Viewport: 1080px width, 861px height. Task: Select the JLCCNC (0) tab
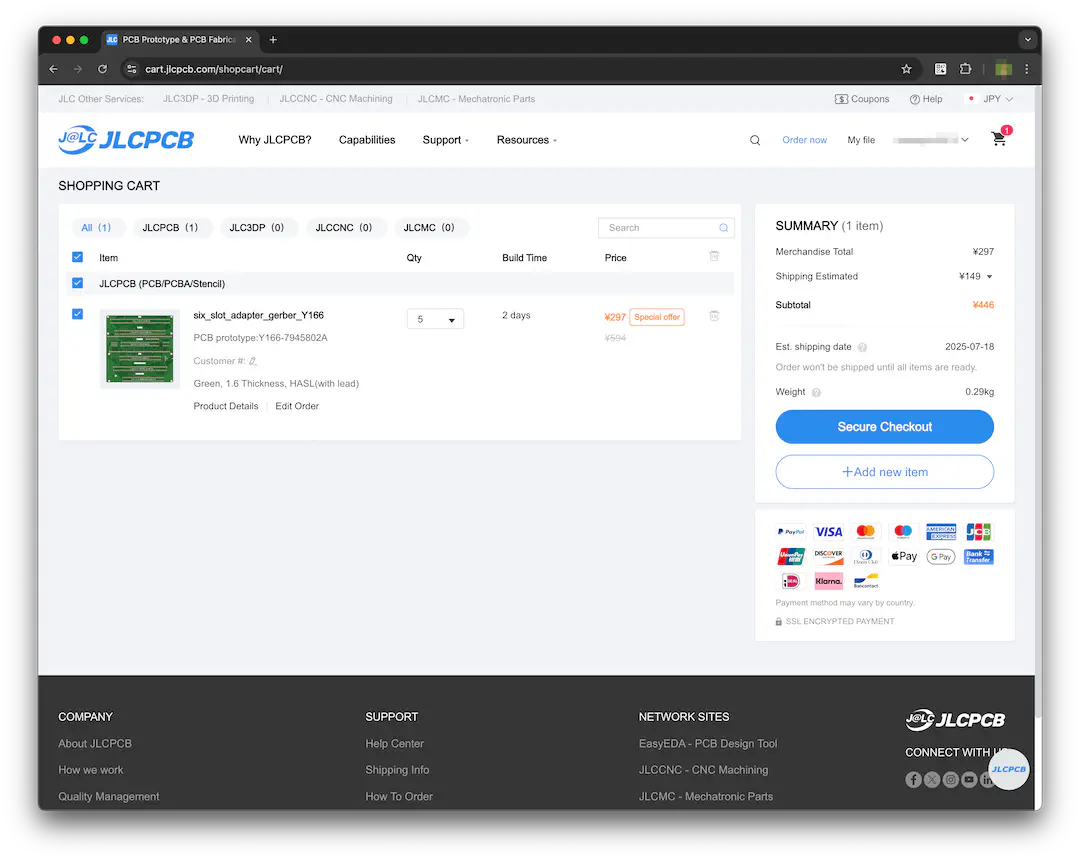click(344, 228)
